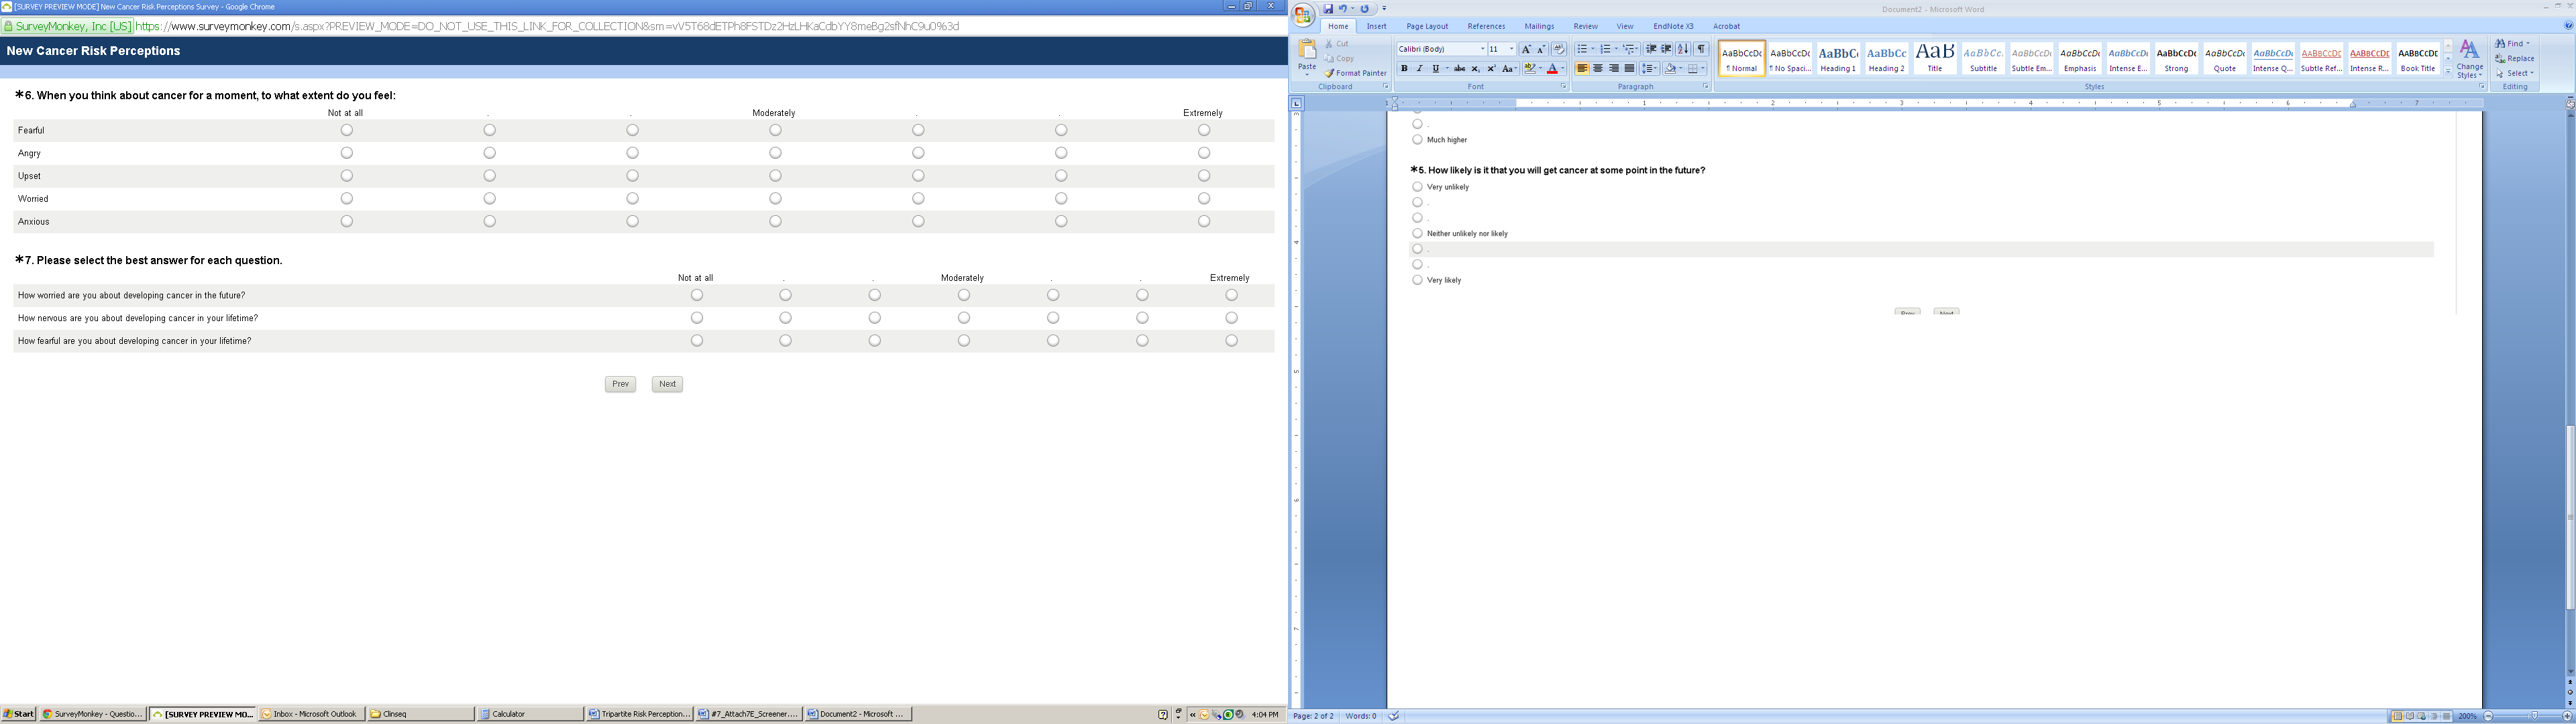Toggle bold formatting in Word ribbon
Screen dimensions: 2576x724
click(x=1403, y=69)
